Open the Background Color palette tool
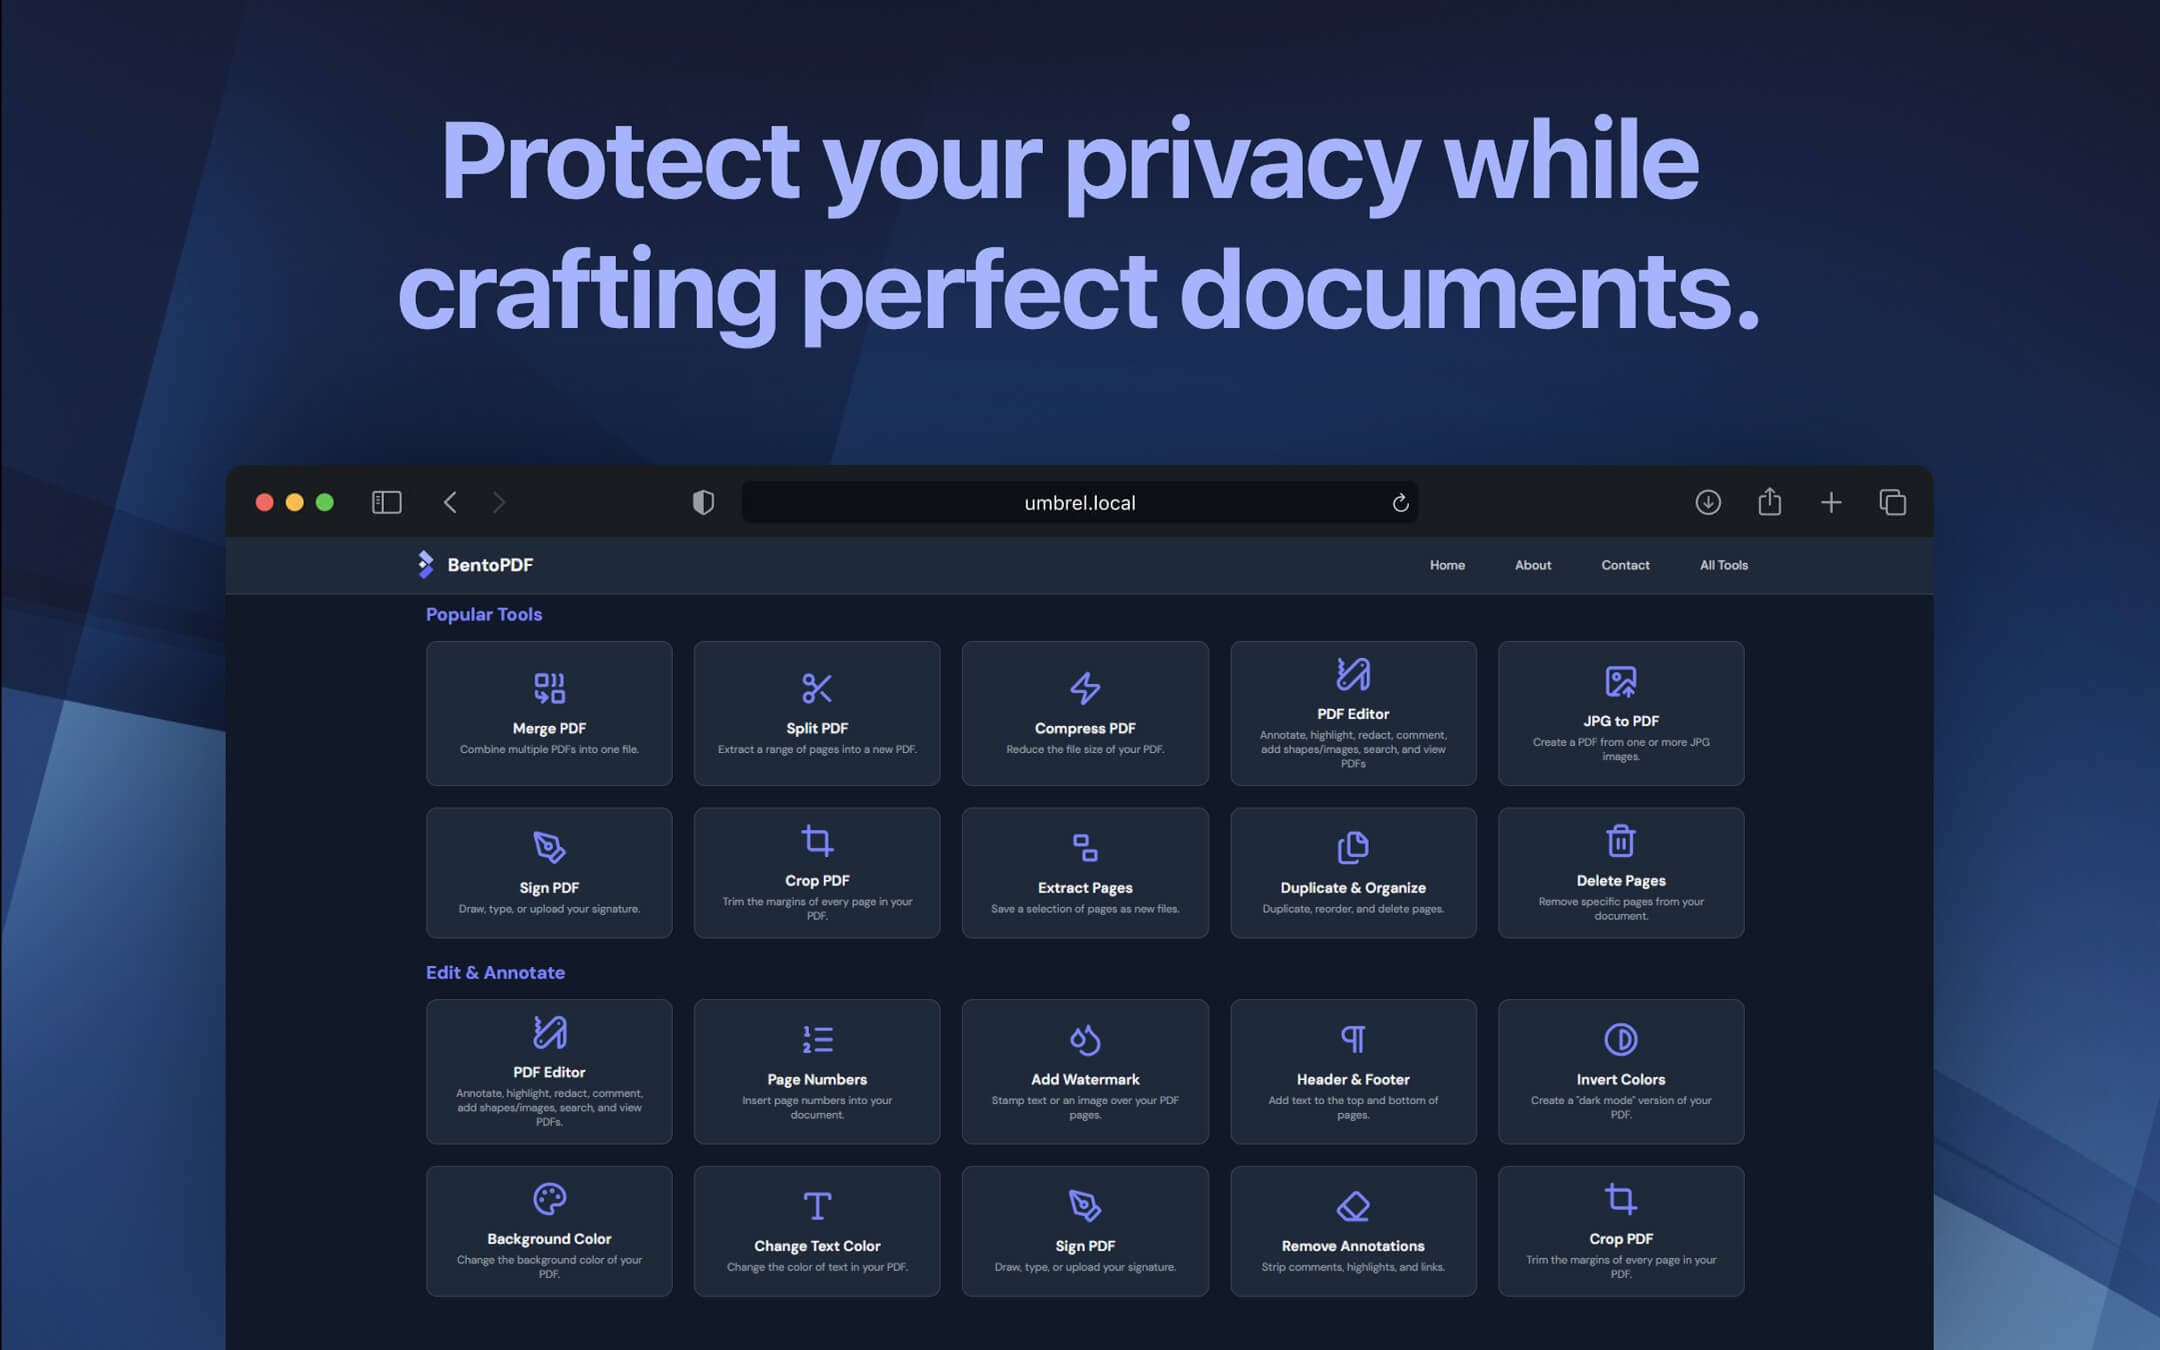The height and width of the screenshot is (1350, 2160). (549, 1230)
